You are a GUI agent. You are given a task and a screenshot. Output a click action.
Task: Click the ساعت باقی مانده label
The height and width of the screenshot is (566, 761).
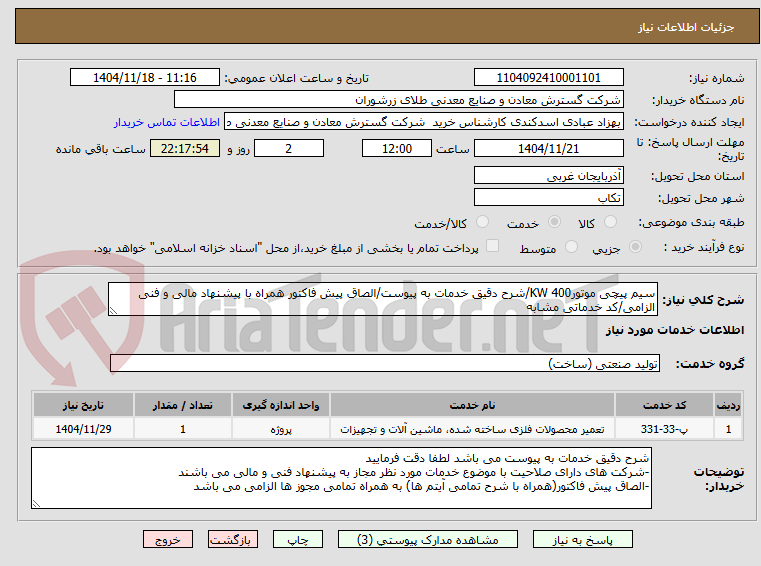pyautogui.click(x=100, y=149)
